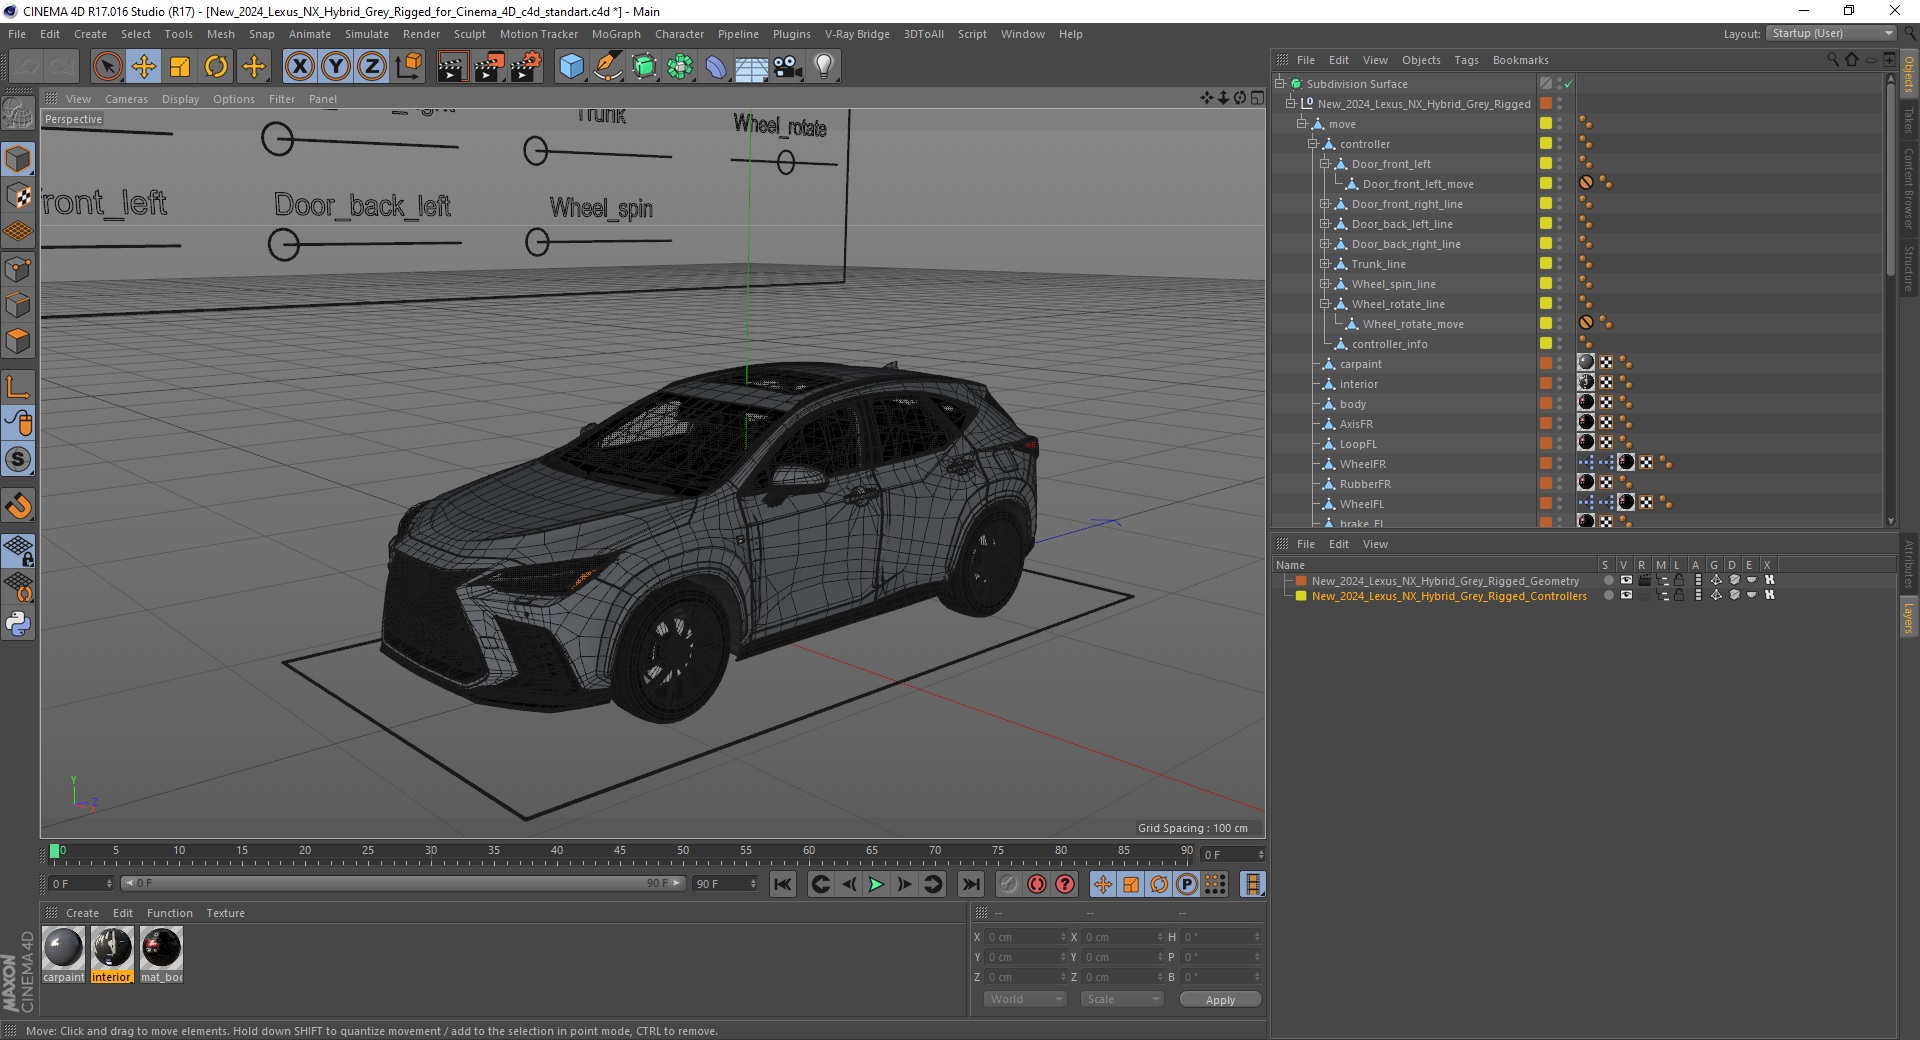Select the mat_body material thumbnail
Viewport: 1920px width, 1040px height.
(x=161, y=948)
